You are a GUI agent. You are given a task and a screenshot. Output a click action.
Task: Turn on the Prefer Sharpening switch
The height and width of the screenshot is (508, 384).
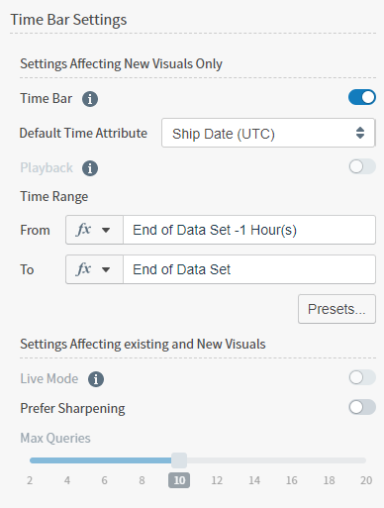tap(362, 407)
